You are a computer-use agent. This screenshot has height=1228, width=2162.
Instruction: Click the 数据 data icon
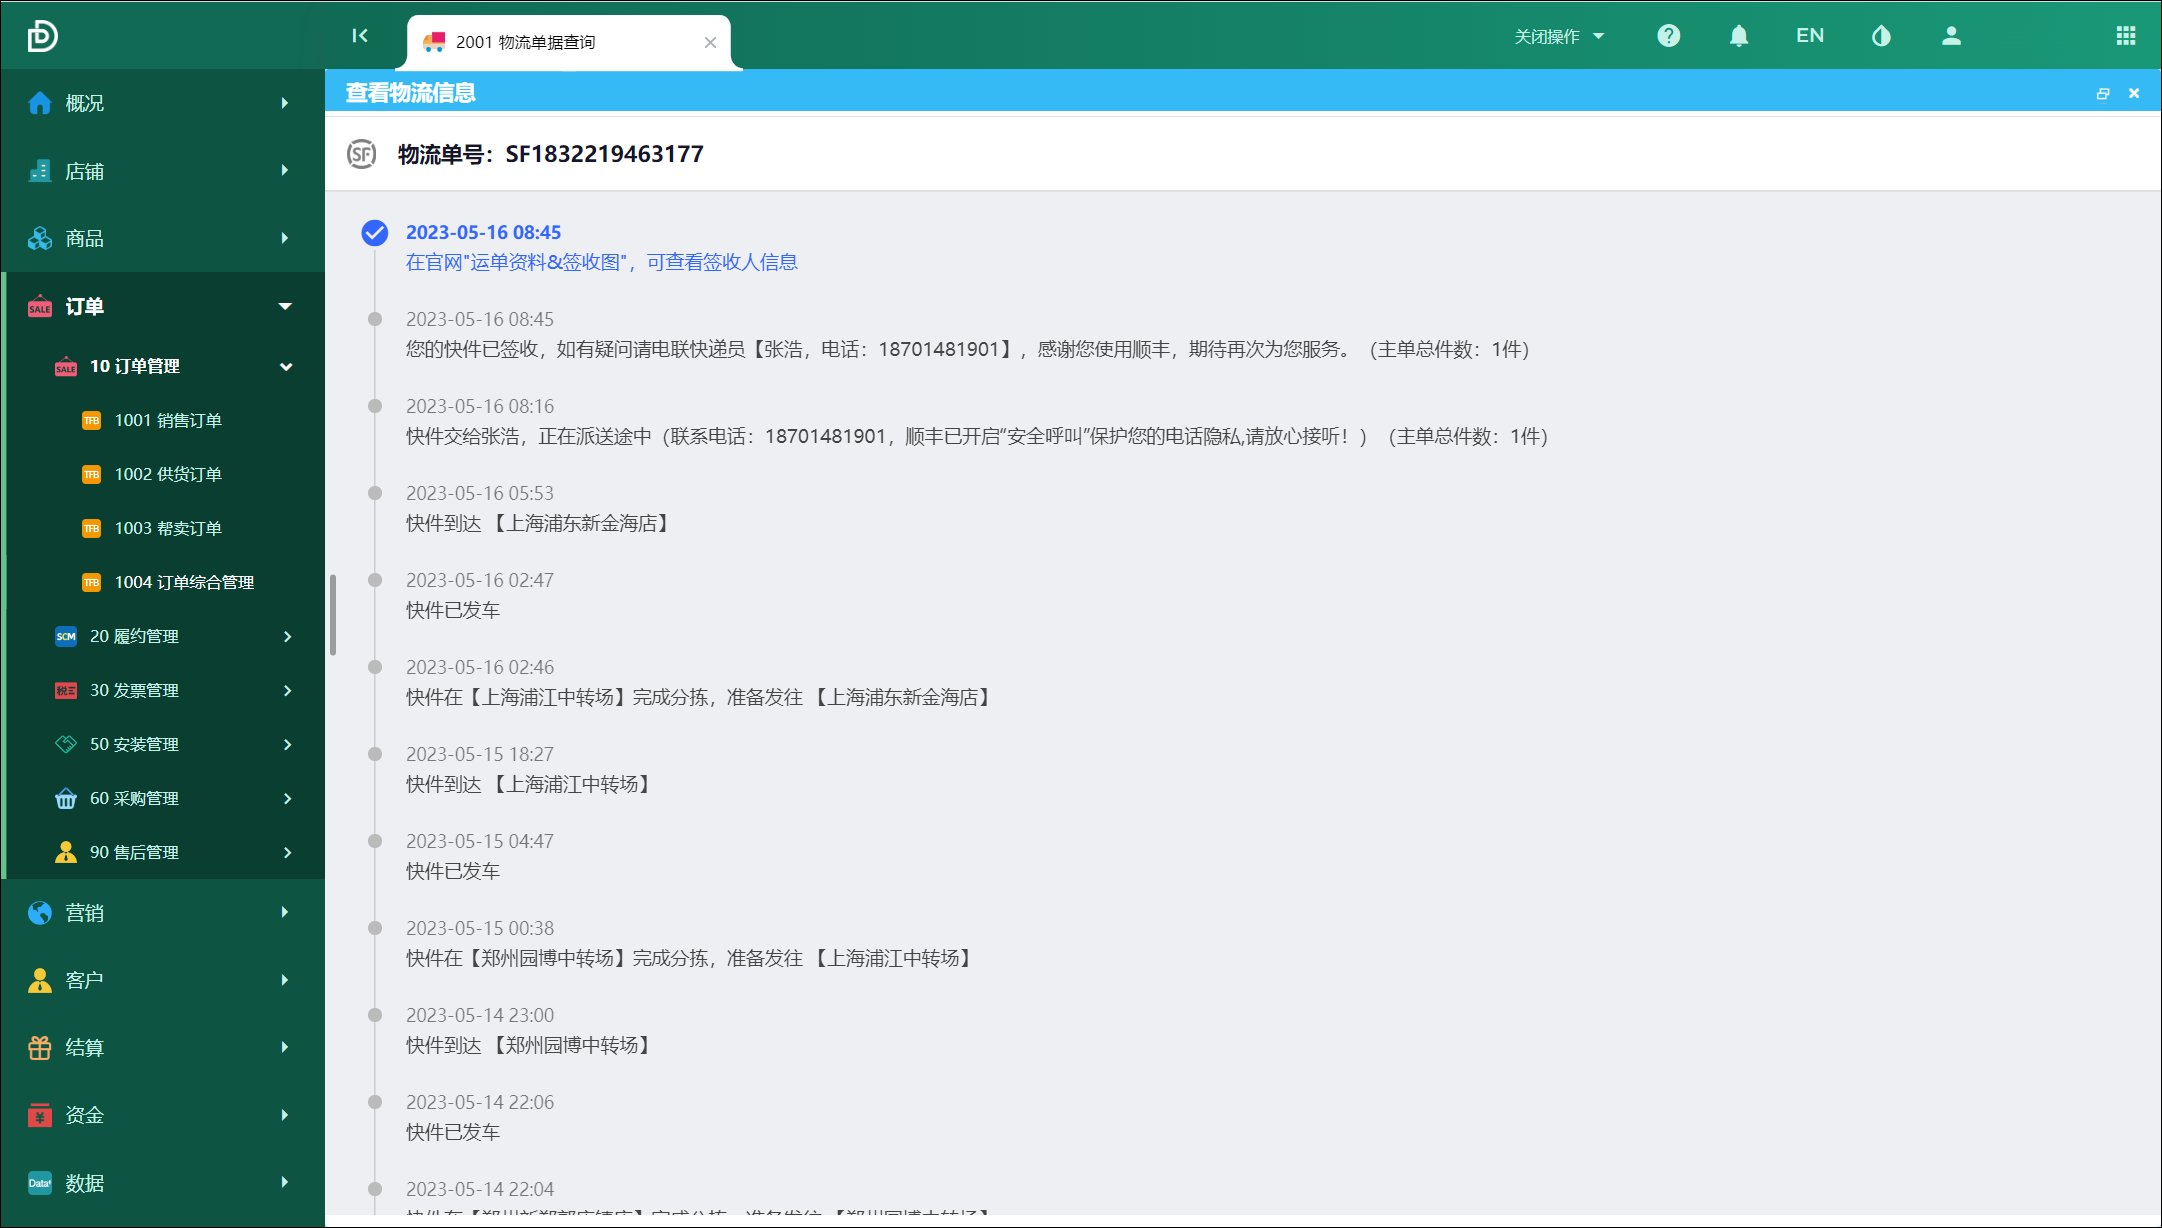pos(40,1183)
